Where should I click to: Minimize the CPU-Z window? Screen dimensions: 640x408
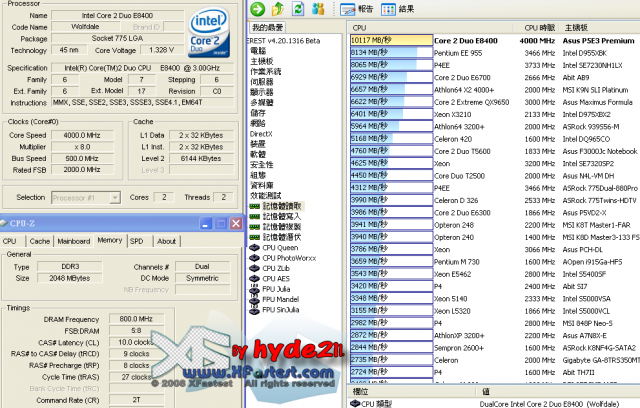(206, 223)
